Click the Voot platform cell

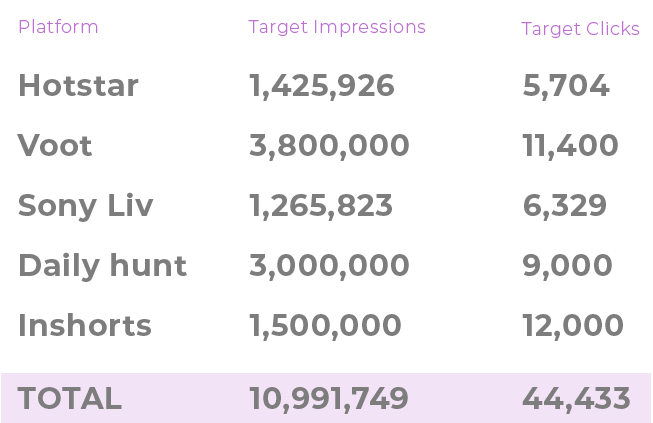(55, 145)
